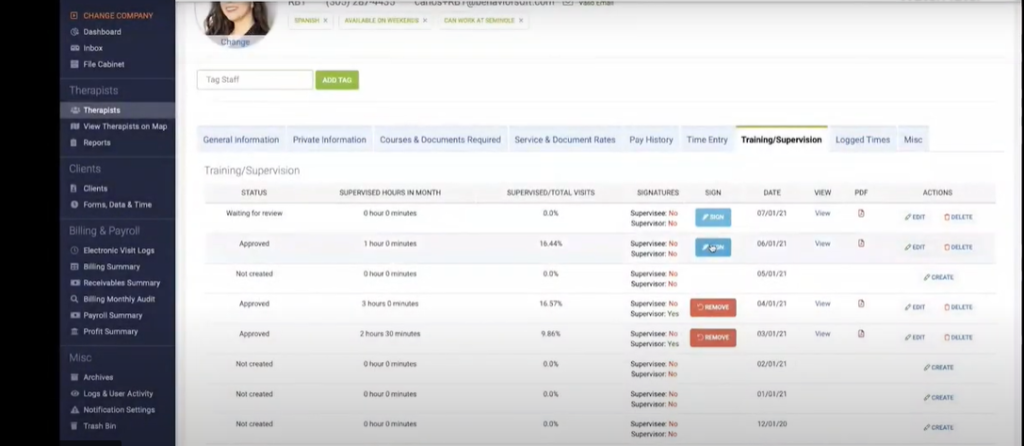
Task: Remove the Spanish tag
Action: pos(325,20)
